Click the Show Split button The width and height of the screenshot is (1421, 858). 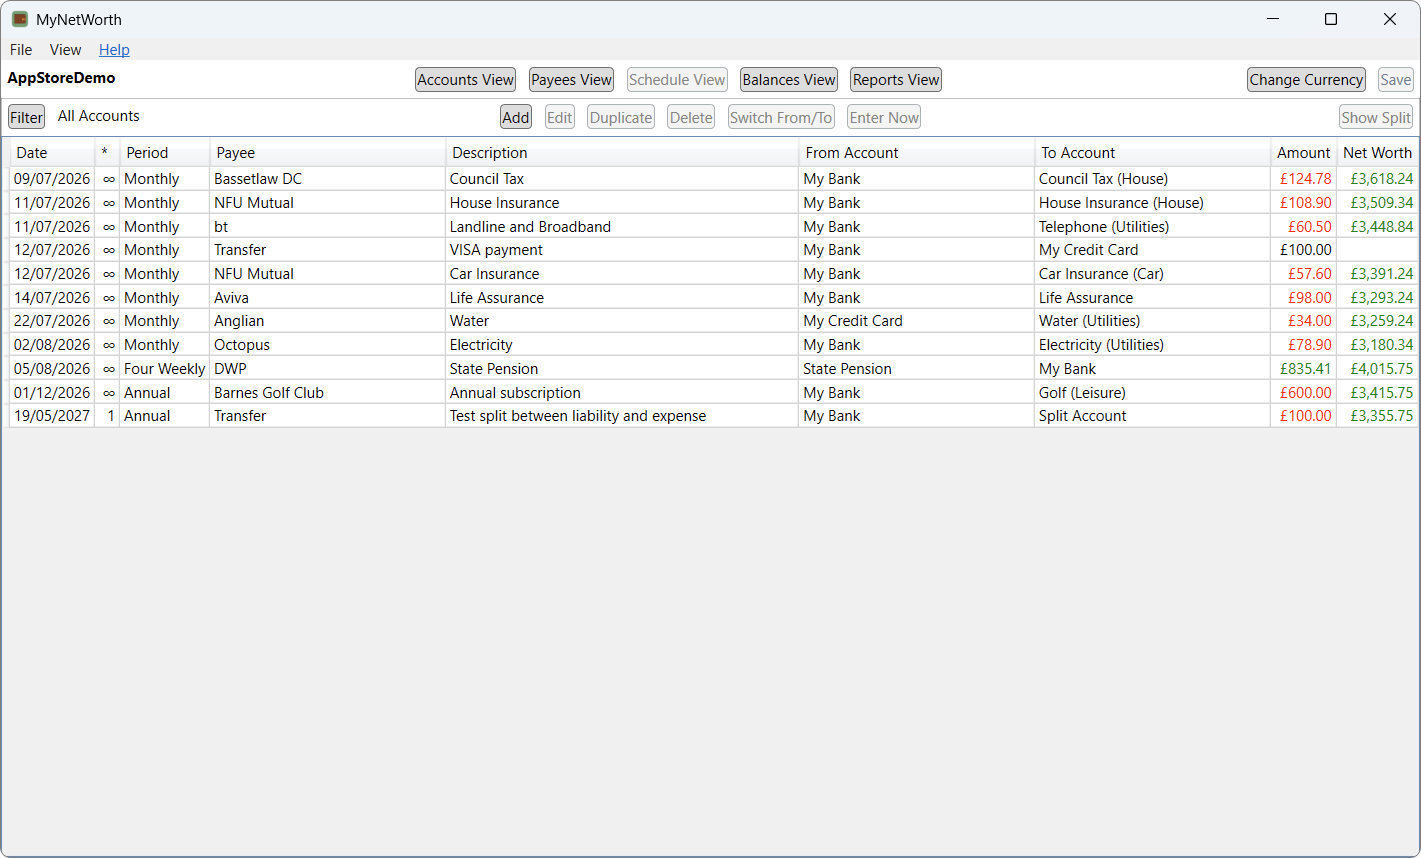(x=1376, y=117)
